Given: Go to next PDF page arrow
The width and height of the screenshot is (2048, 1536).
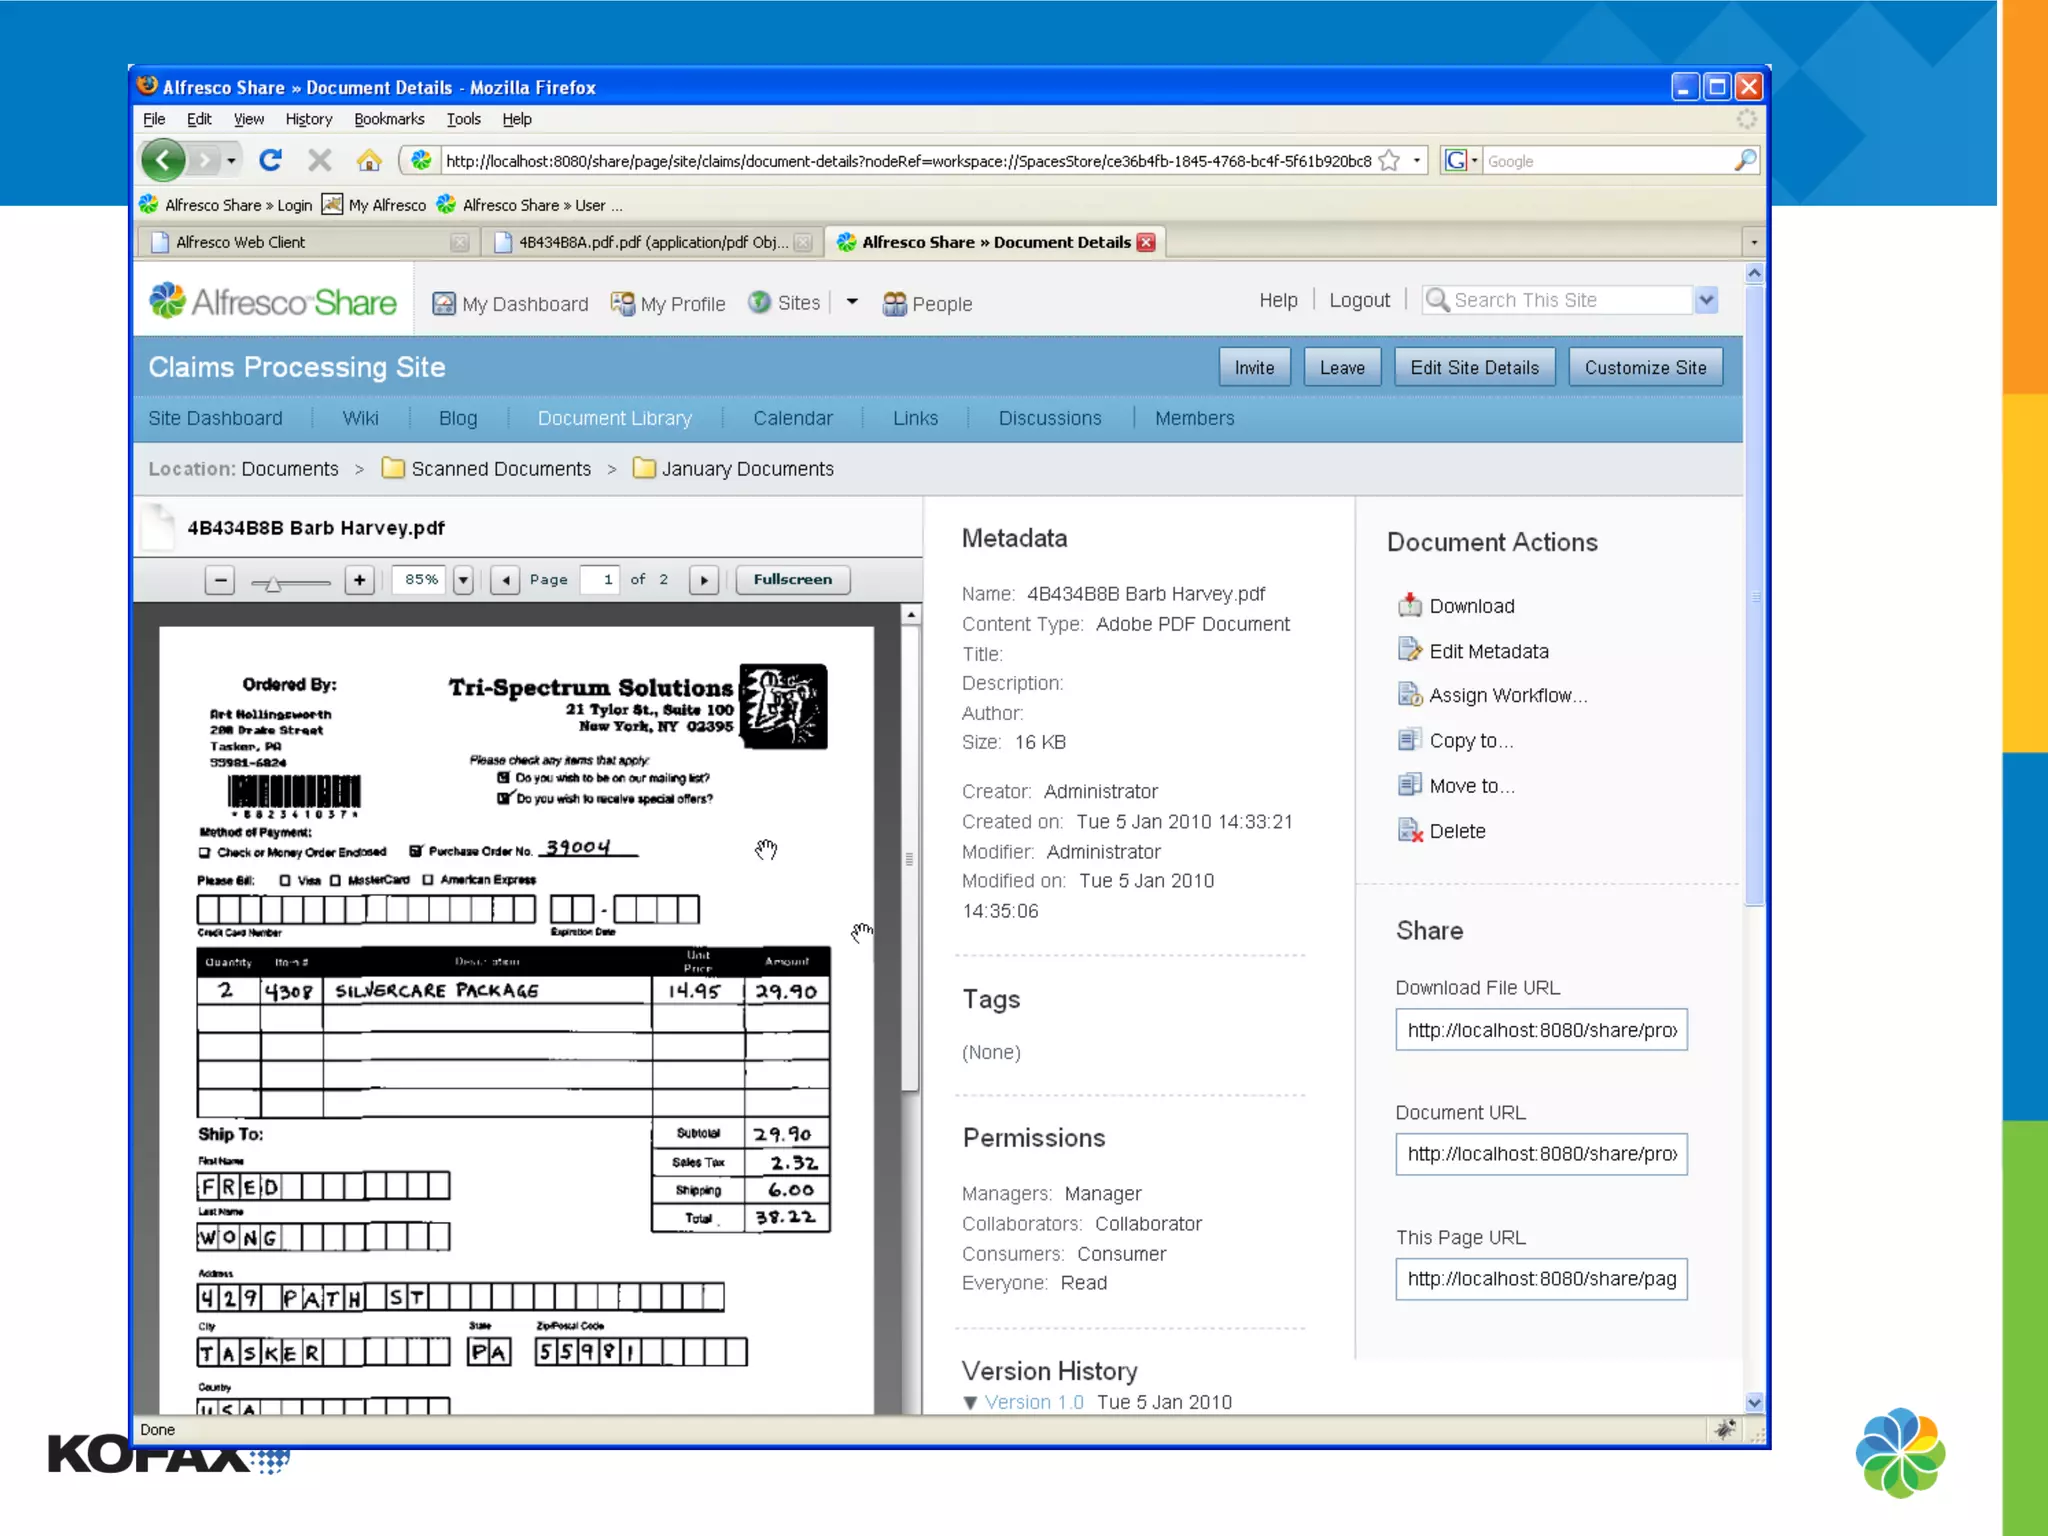Looking at the screenshot, I should point(704,579).
